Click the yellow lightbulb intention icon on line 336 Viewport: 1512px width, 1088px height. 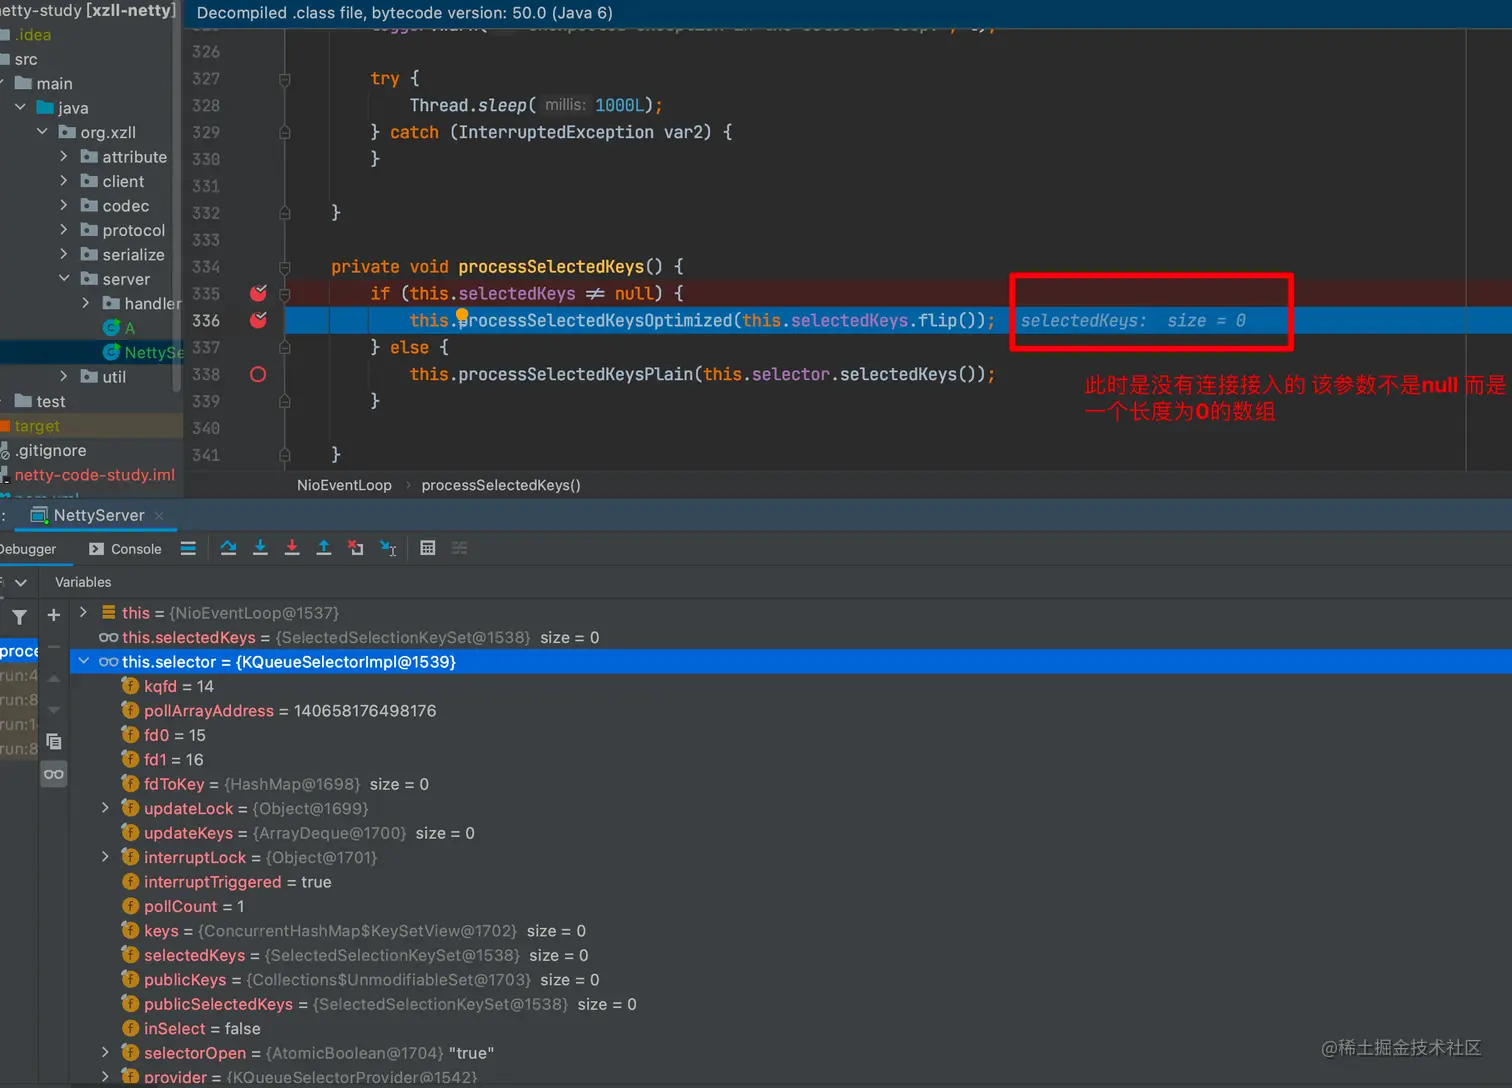click(462, 316)
